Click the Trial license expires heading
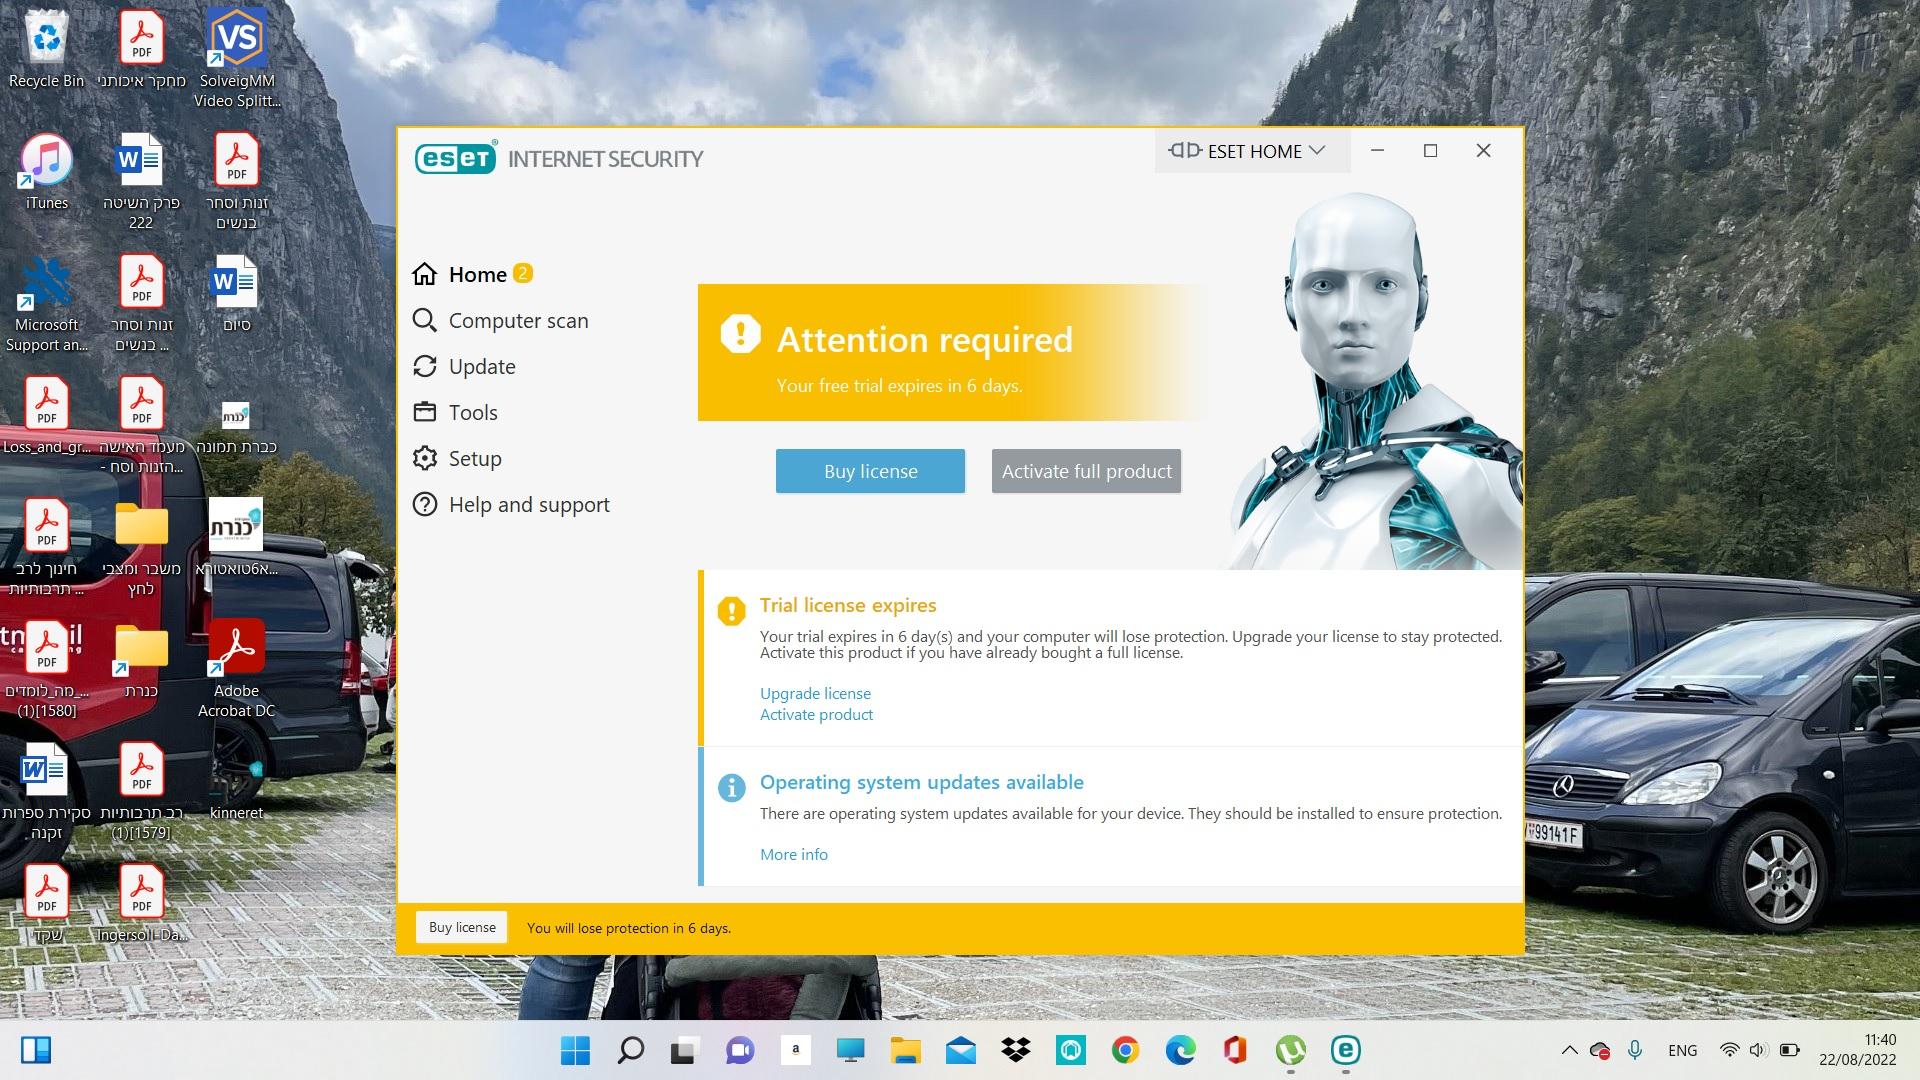The height and width of the screenshot is (1080, 1920). [x=848, y=605]
